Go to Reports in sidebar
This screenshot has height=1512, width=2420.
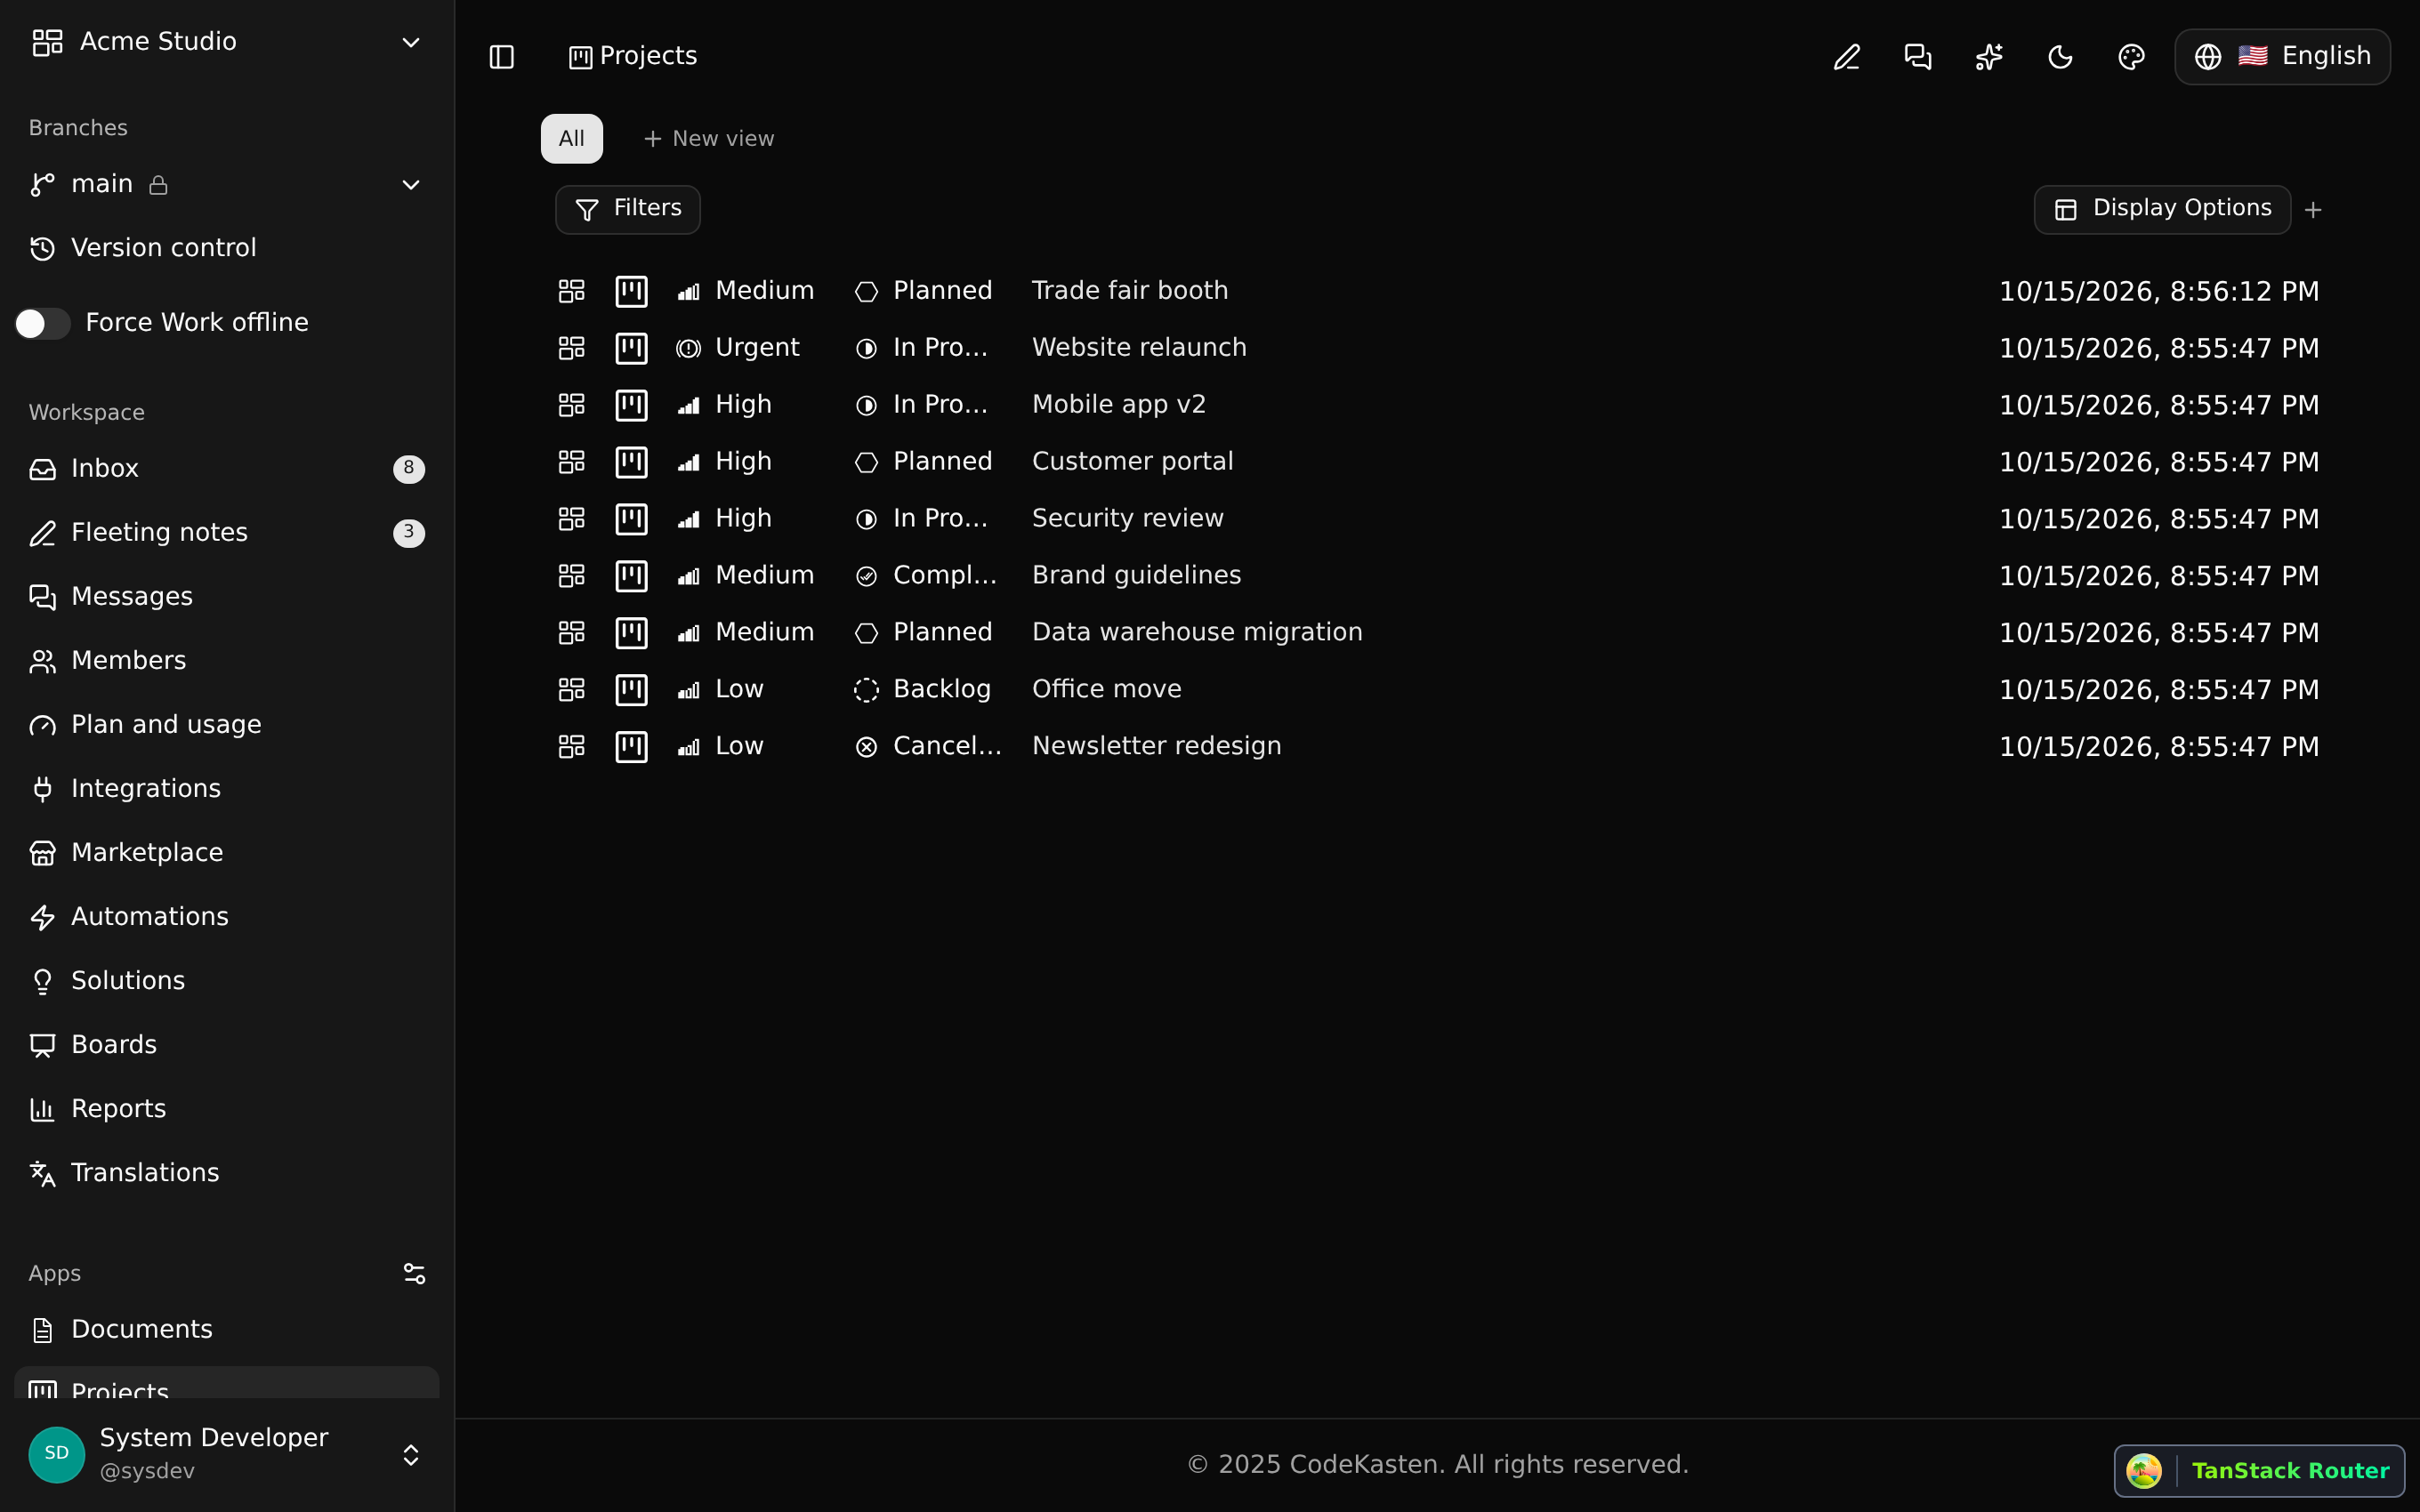tap(226, 1108)
